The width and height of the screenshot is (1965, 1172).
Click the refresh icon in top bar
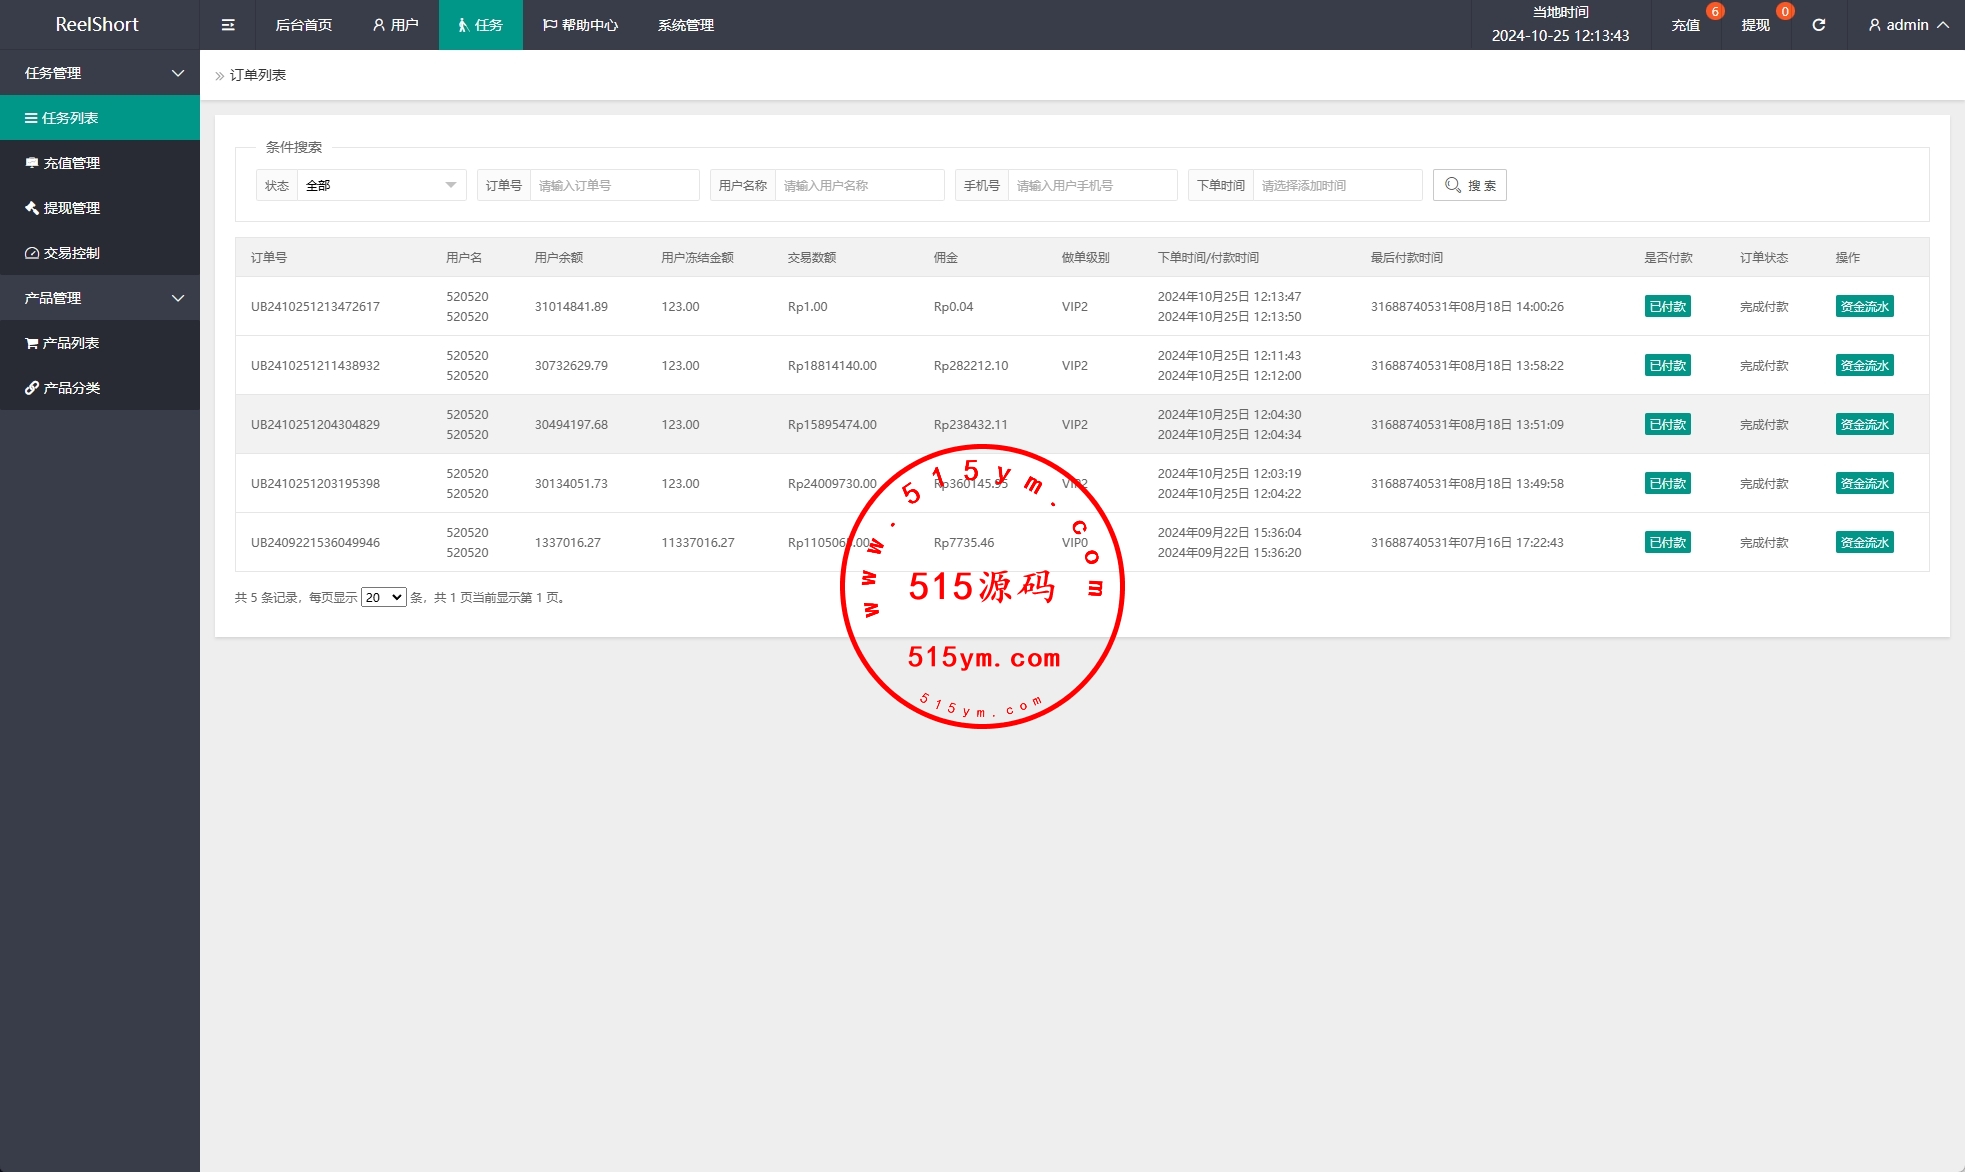point(1818,25)
